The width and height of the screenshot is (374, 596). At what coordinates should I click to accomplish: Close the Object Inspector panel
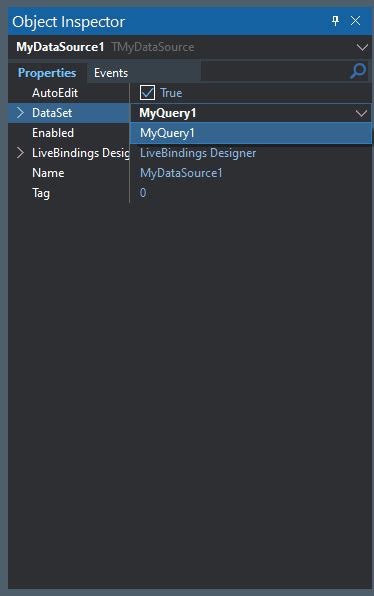(x=355, y=21)
